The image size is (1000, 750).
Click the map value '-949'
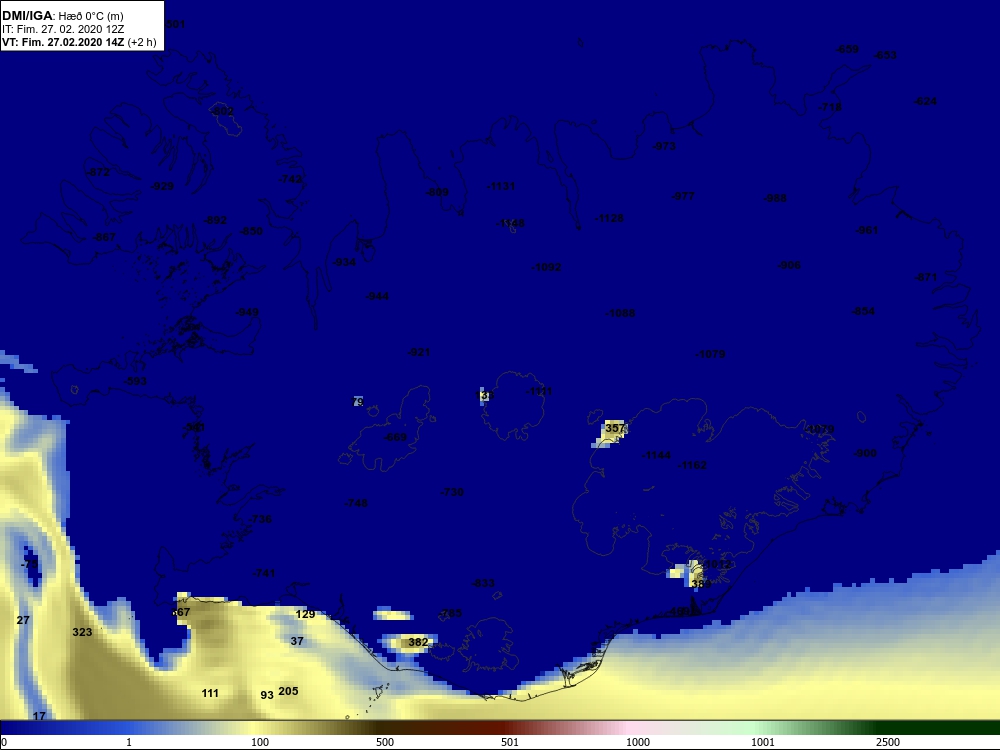point(247,312)
